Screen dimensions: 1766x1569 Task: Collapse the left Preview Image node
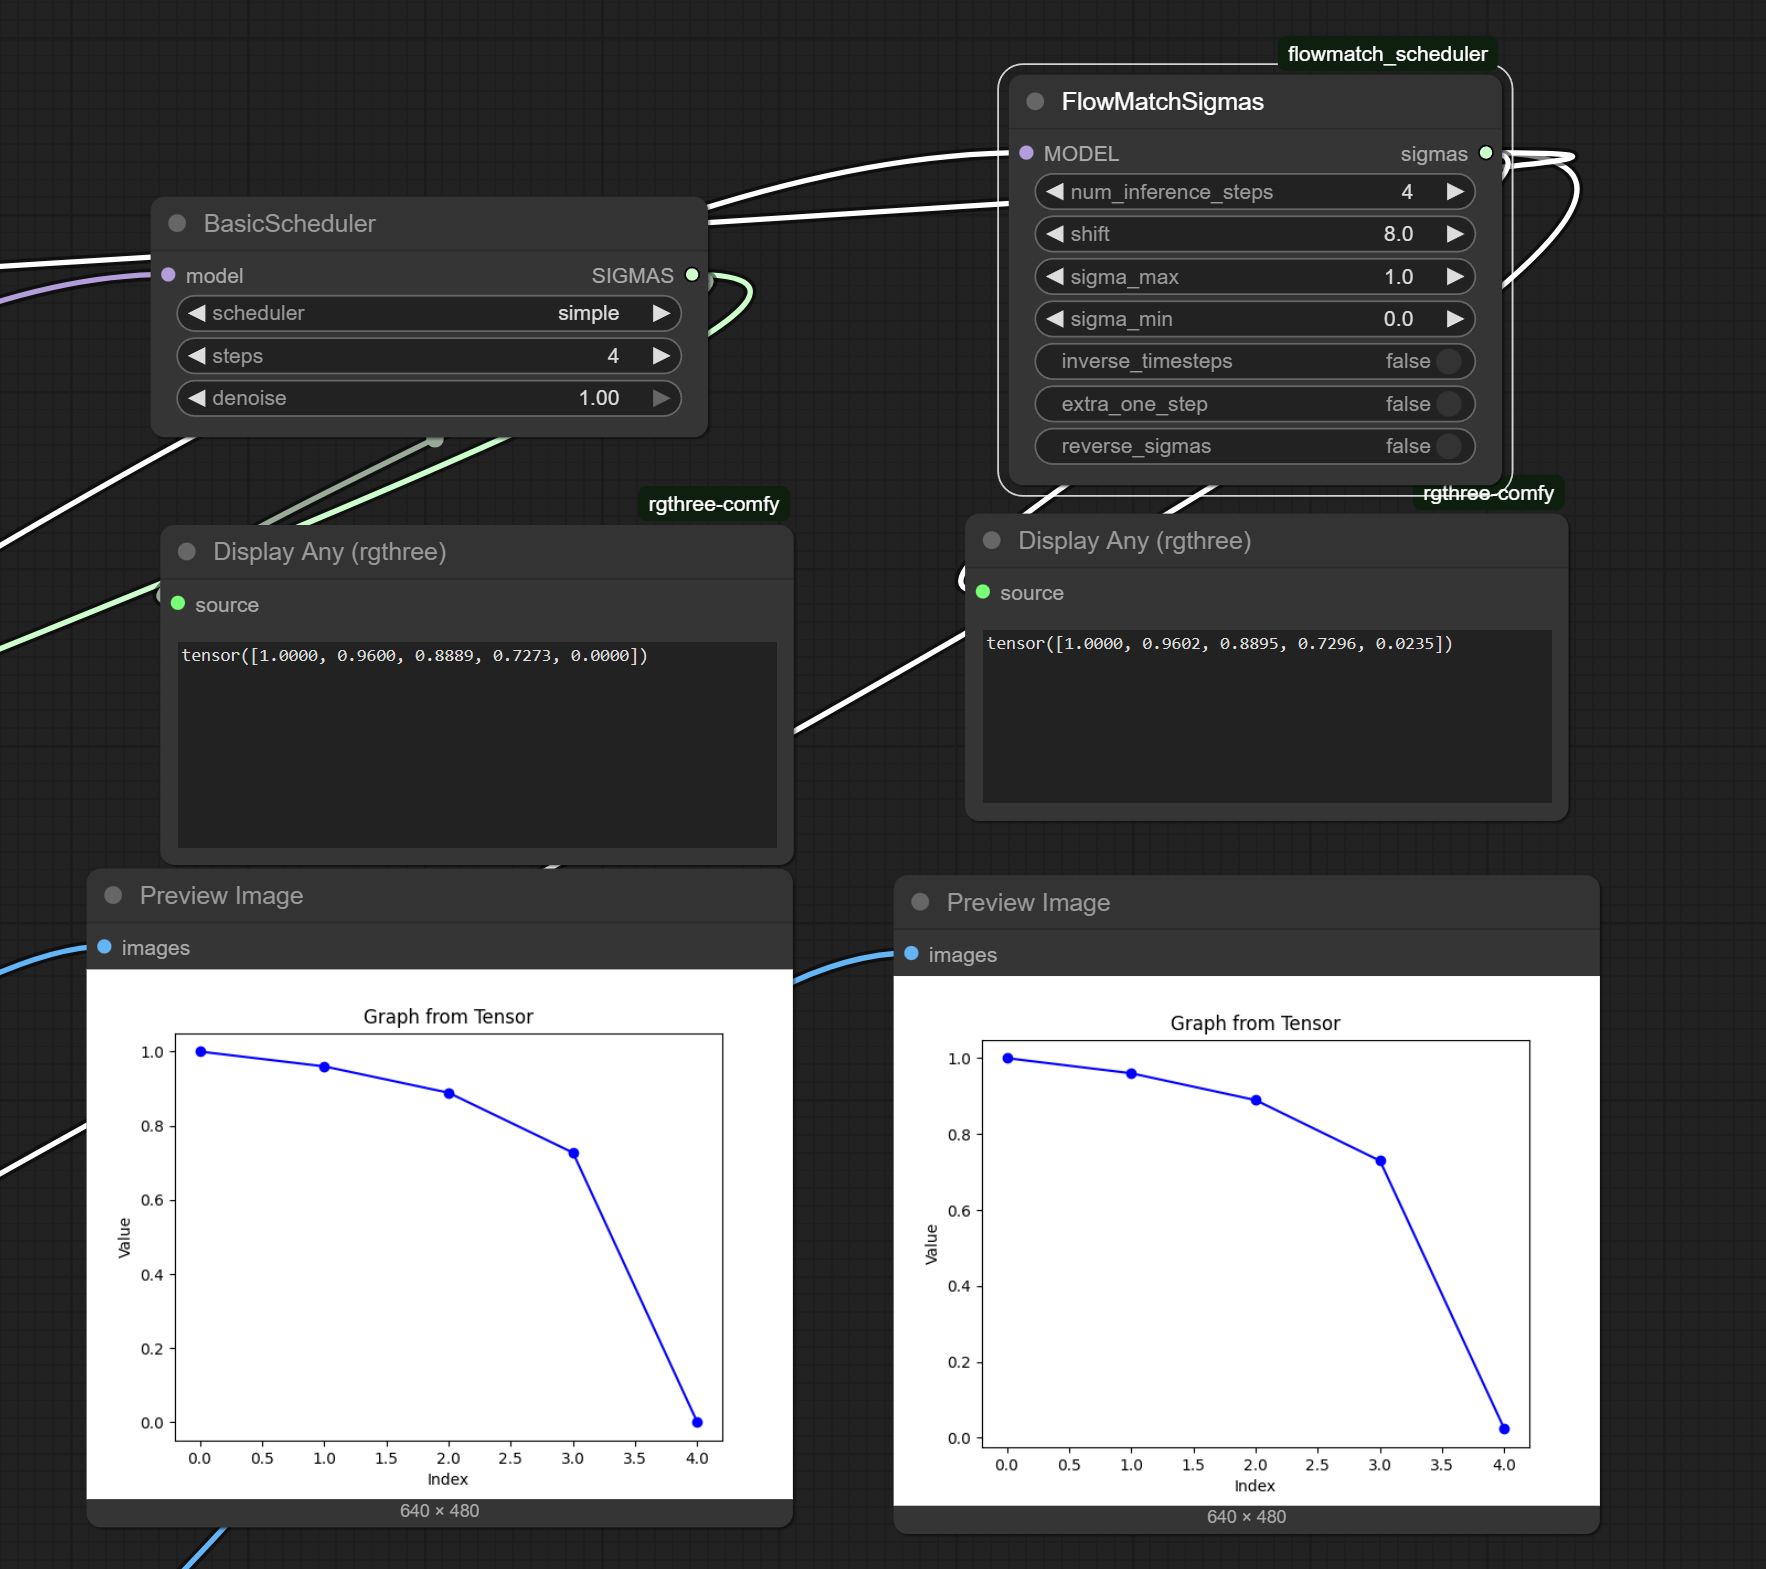point(114,895)
